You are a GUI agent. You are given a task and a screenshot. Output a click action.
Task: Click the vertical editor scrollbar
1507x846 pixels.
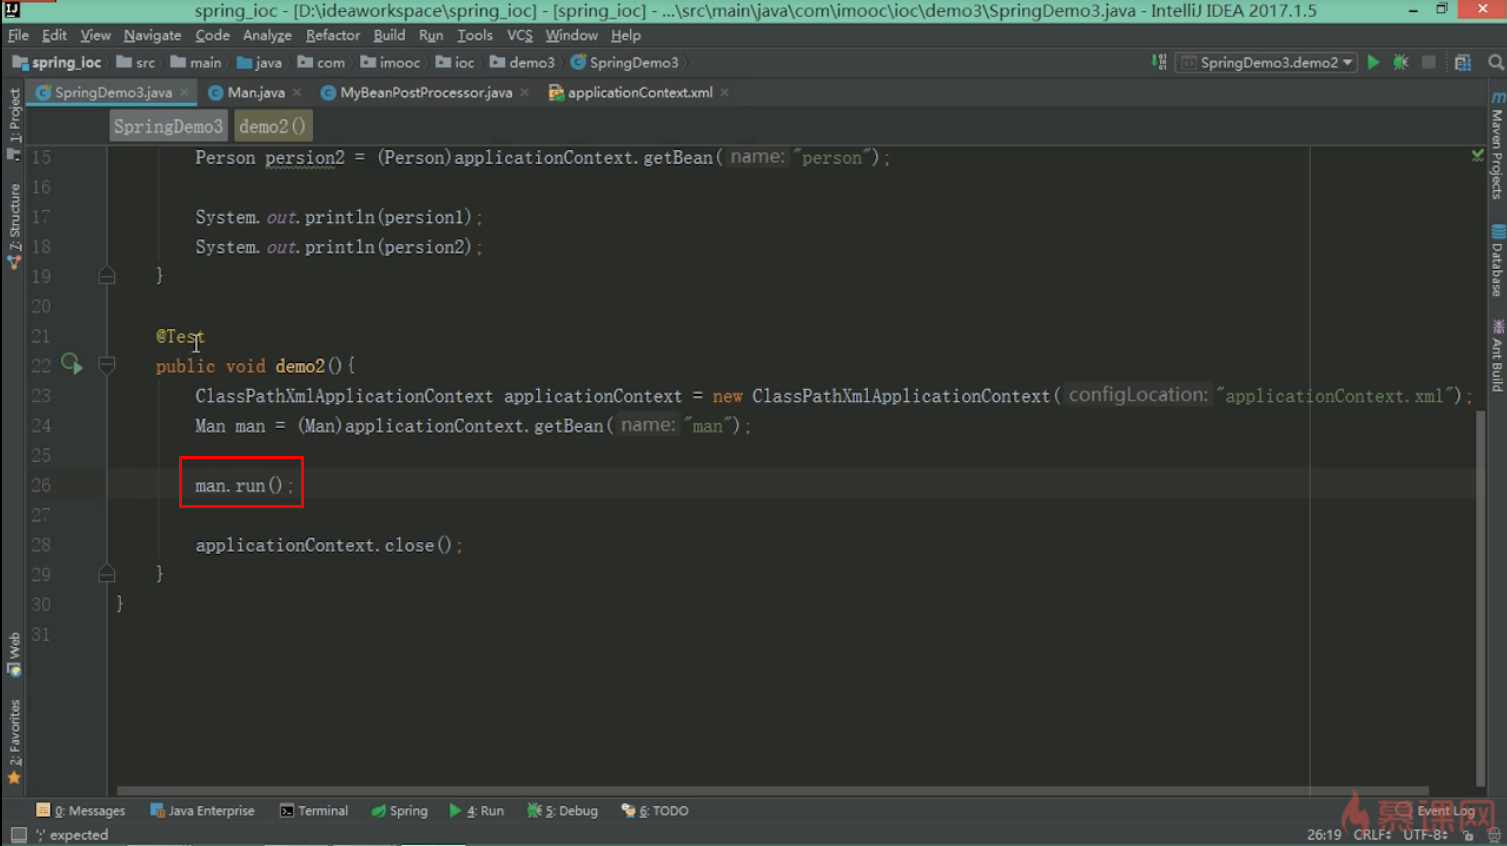[1480, 598]
